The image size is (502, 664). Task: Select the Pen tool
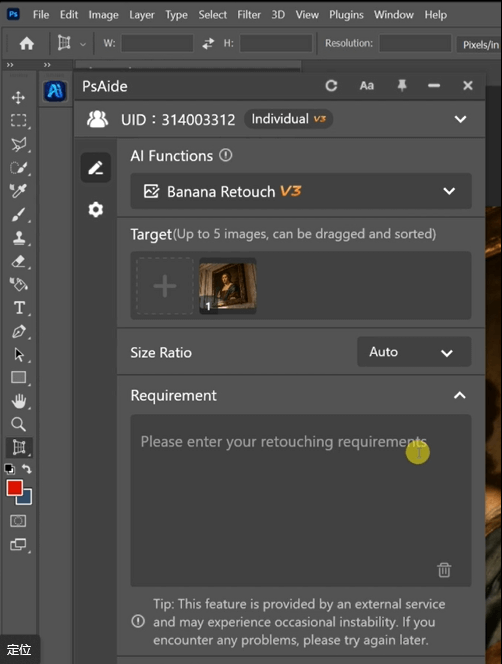(18, 331)
